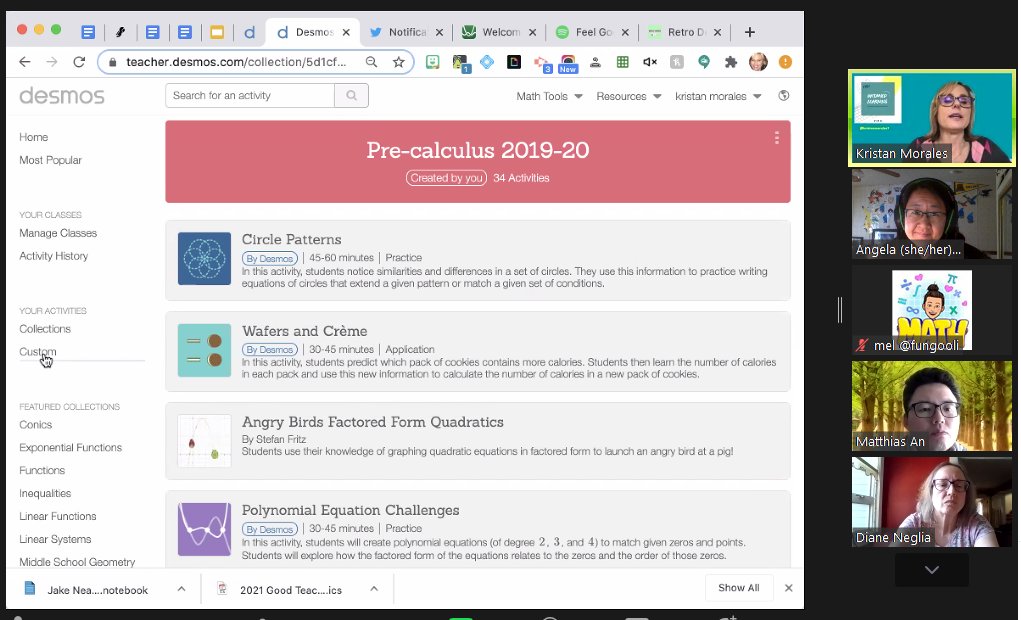Open Manage Classes
Image resolution: width=1021 pixels, height=620 pixels.
58,233
